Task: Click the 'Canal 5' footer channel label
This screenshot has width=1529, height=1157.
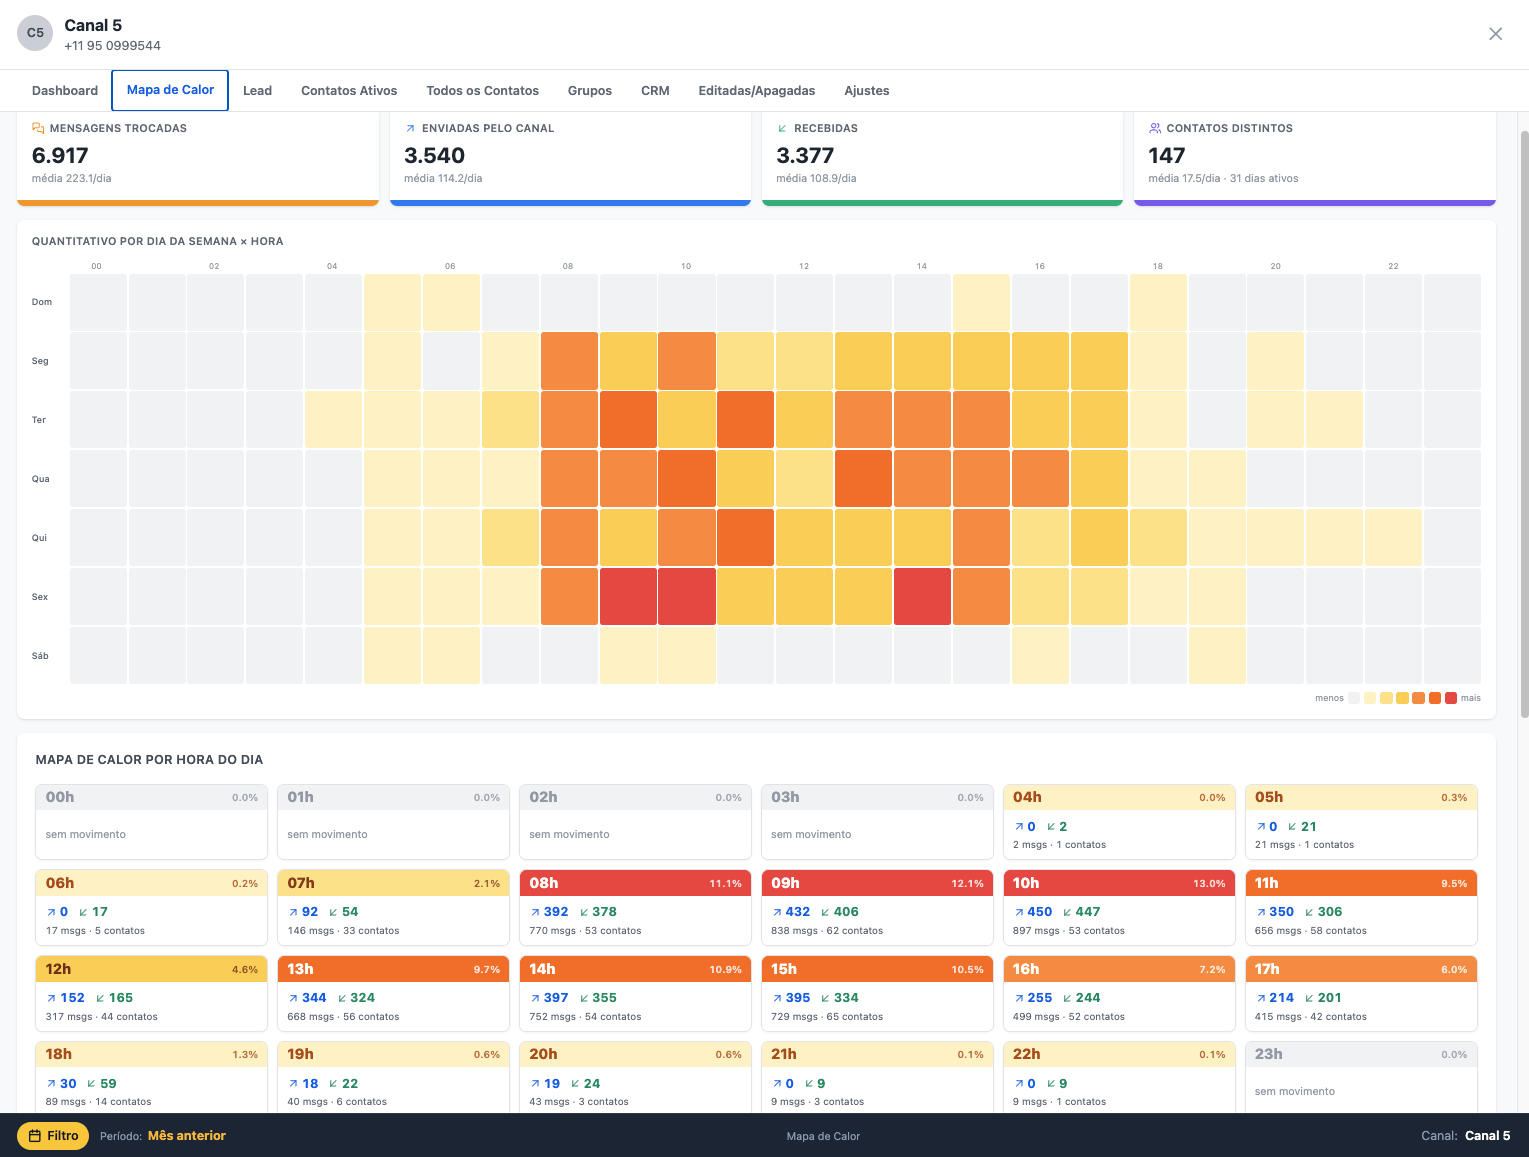Action: 1487,1136
